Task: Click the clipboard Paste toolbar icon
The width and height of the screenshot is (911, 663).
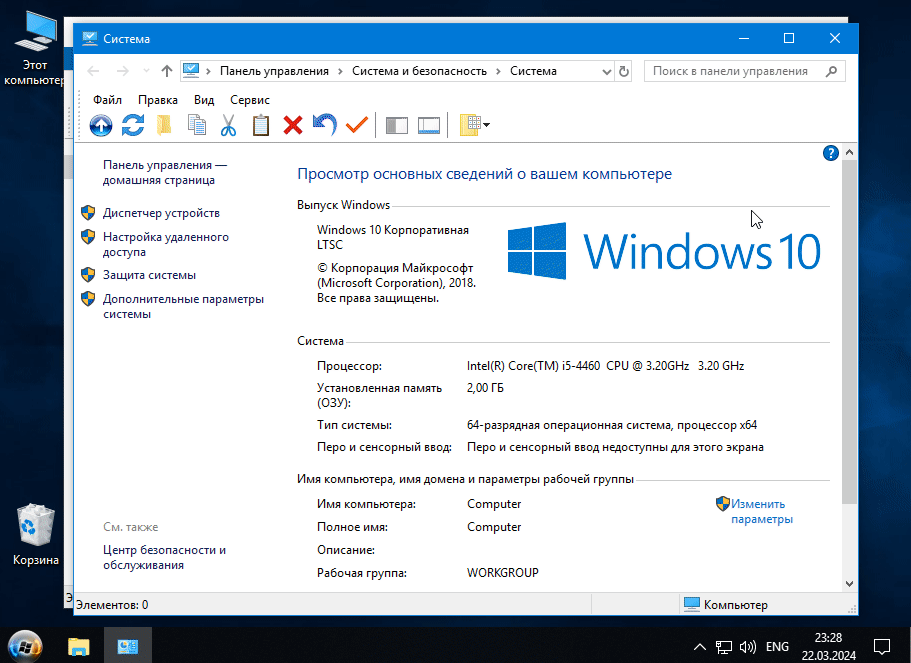Action: (x=261, y=125)
